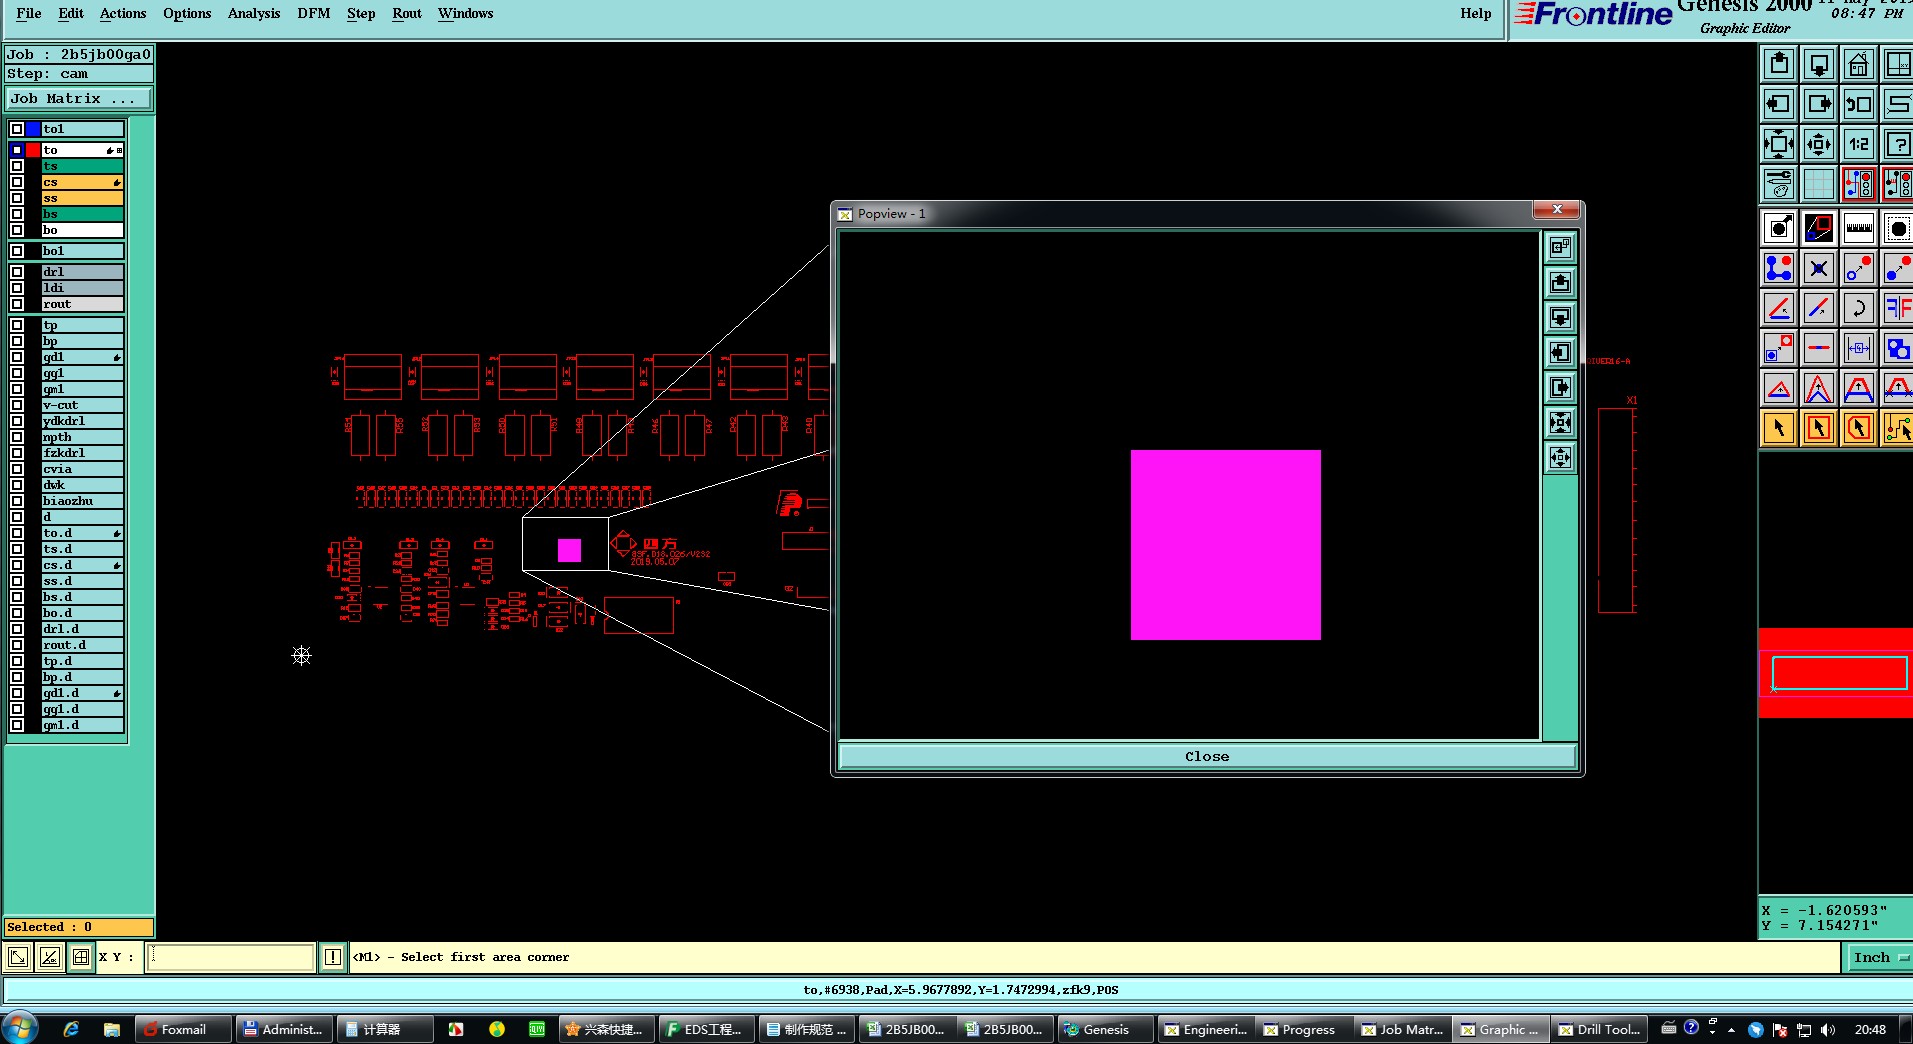The image size is (1913, 1044).
Task: Click the red to layer color swatch
Action: pyautogui.click(x=33, y=150)
